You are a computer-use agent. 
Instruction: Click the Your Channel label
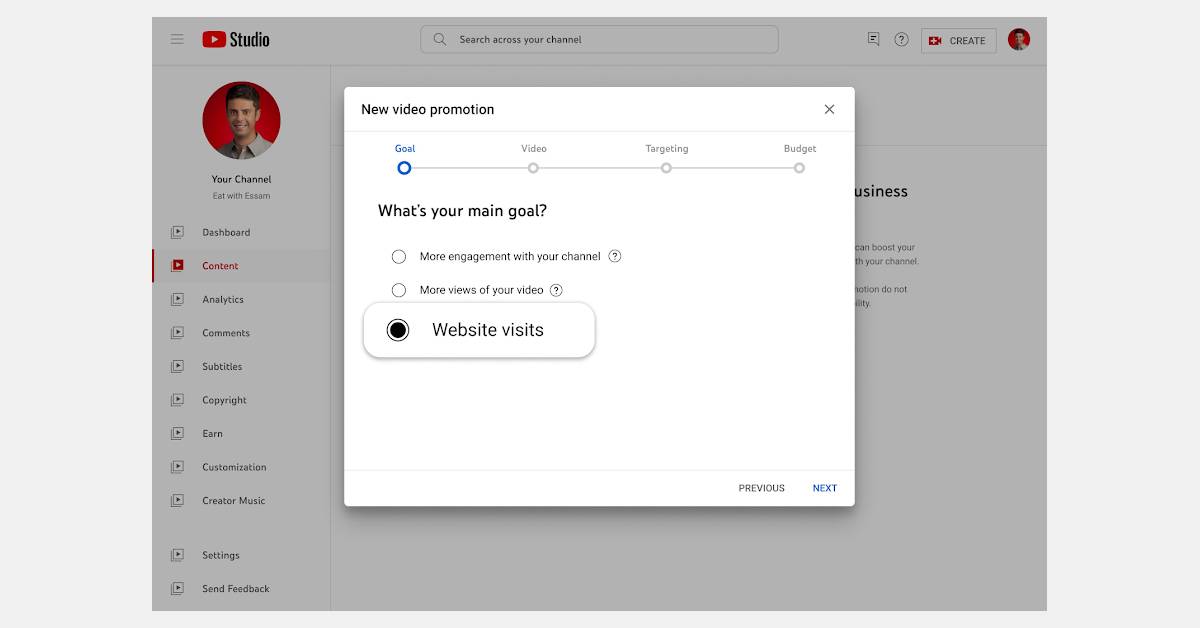(x=241, y=180)
